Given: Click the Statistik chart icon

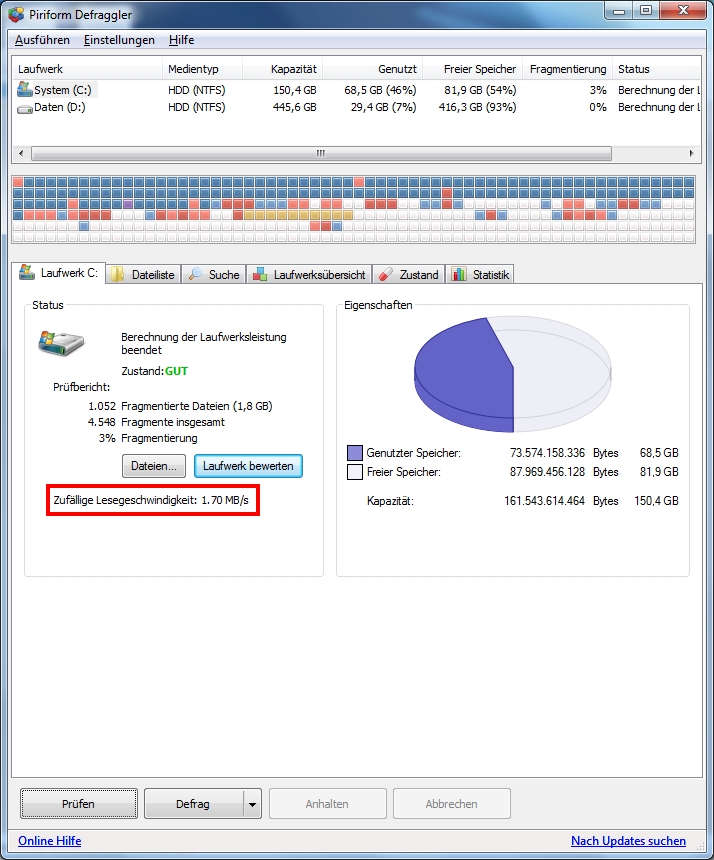Looking at the screenshot, I should (x=459, y=274).
